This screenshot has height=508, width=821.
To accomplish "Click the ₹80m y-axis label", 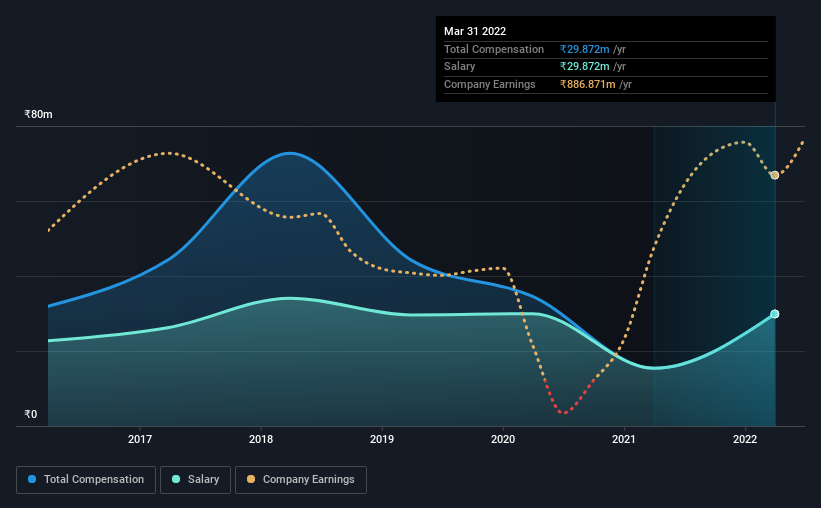I will tap(38, 114).
